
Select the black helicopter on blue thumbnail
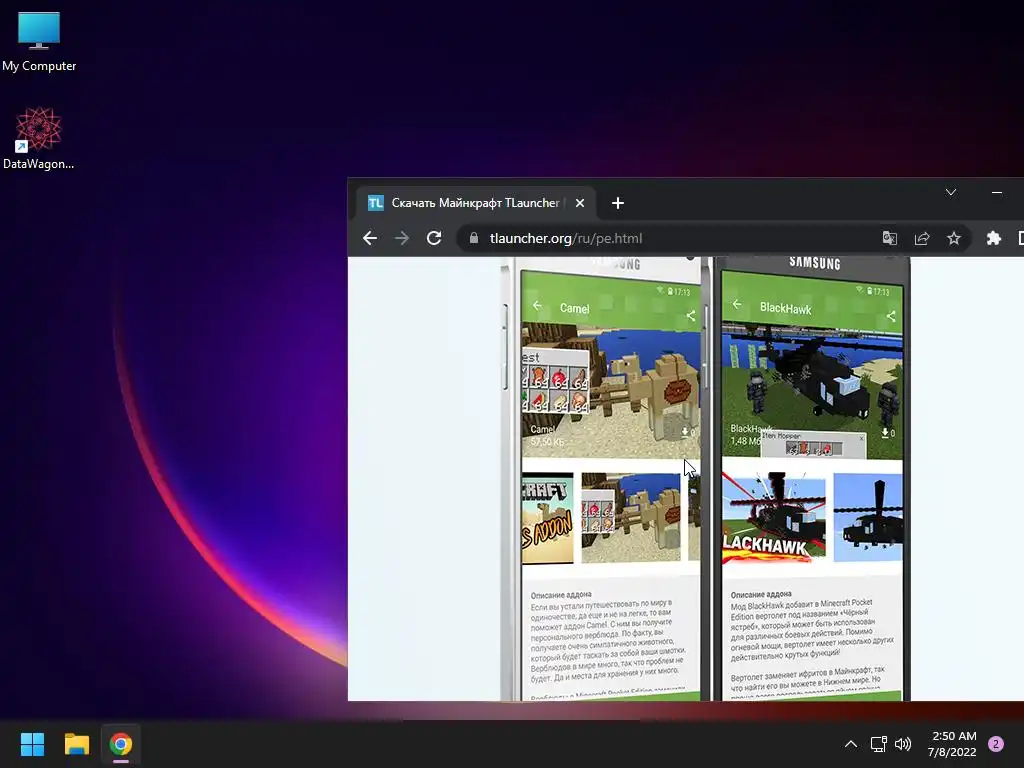click(868, 518)
